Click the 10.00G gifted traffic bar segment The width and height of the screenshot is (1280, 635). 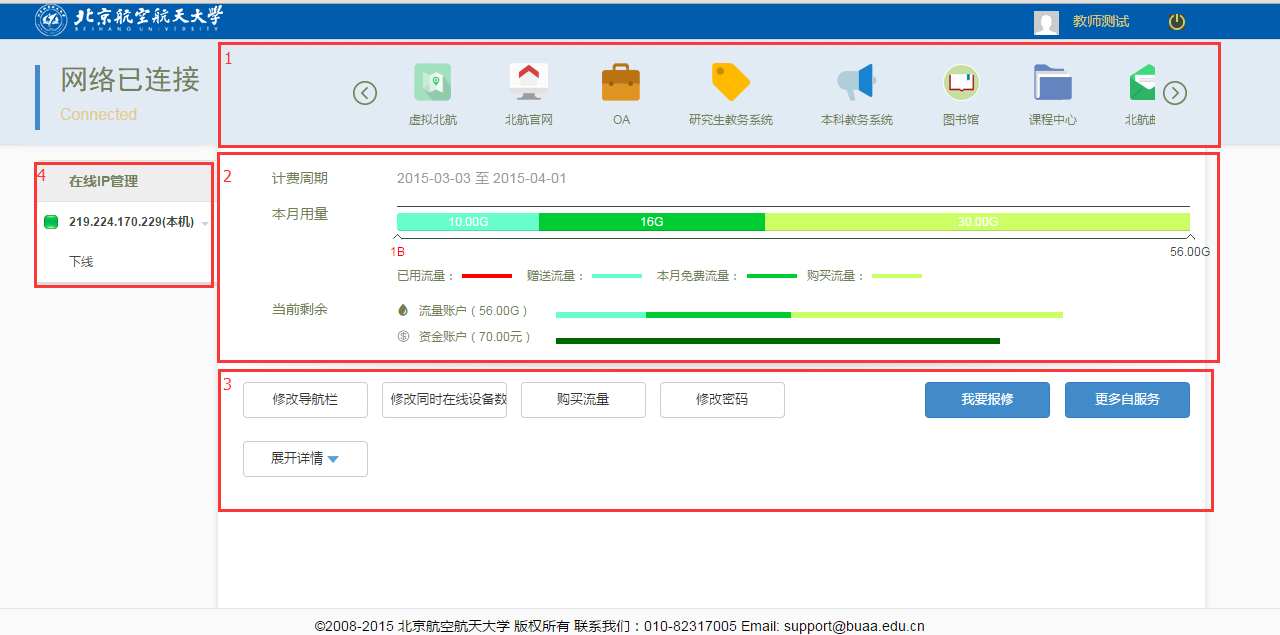[468, 222]
